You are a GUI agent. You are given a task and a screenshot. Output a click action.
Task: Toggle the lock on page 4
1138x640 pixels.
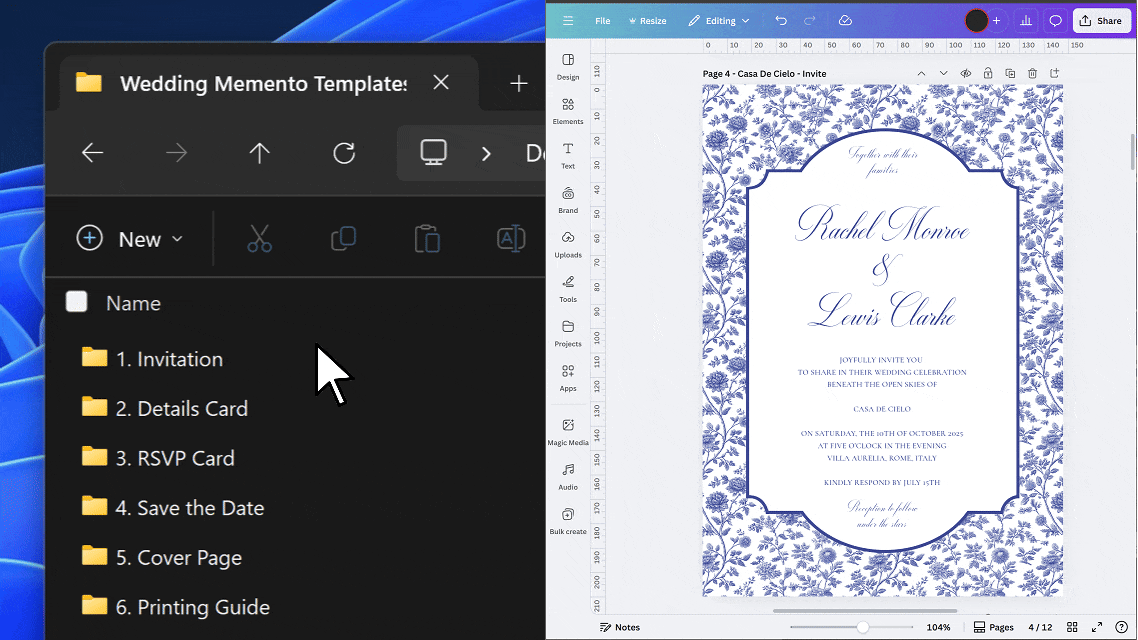[x=988, y=74]
